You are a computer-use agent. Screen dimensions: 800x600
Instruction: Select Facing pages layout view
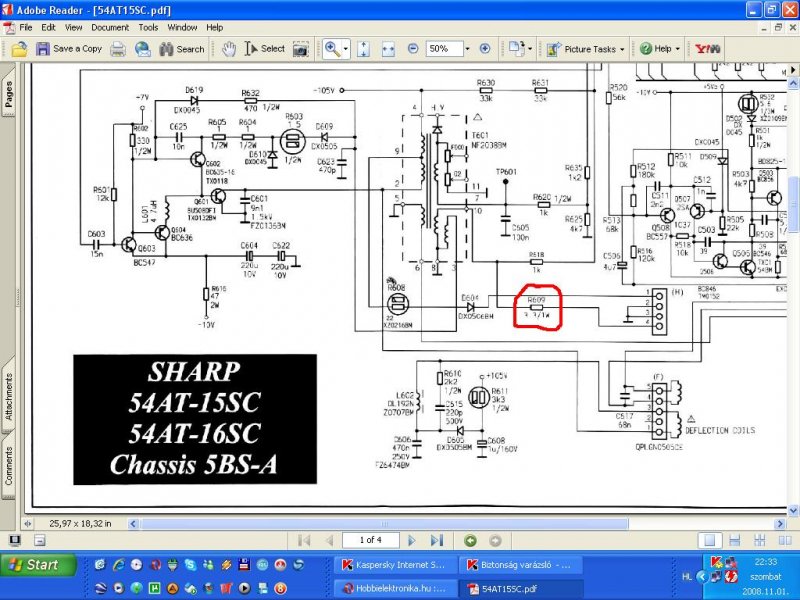785,540
